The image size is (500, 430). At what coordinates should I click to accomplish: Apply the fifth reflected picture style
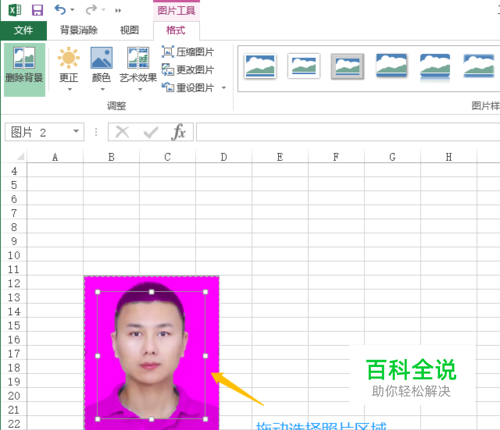pyautogui.click(x=435, y=67)
